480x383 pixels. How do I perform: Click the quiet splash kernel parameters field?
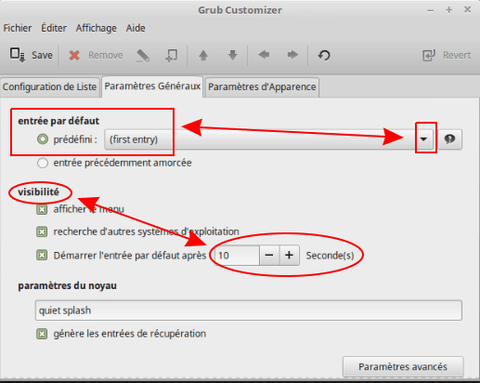tap(248, 311)
